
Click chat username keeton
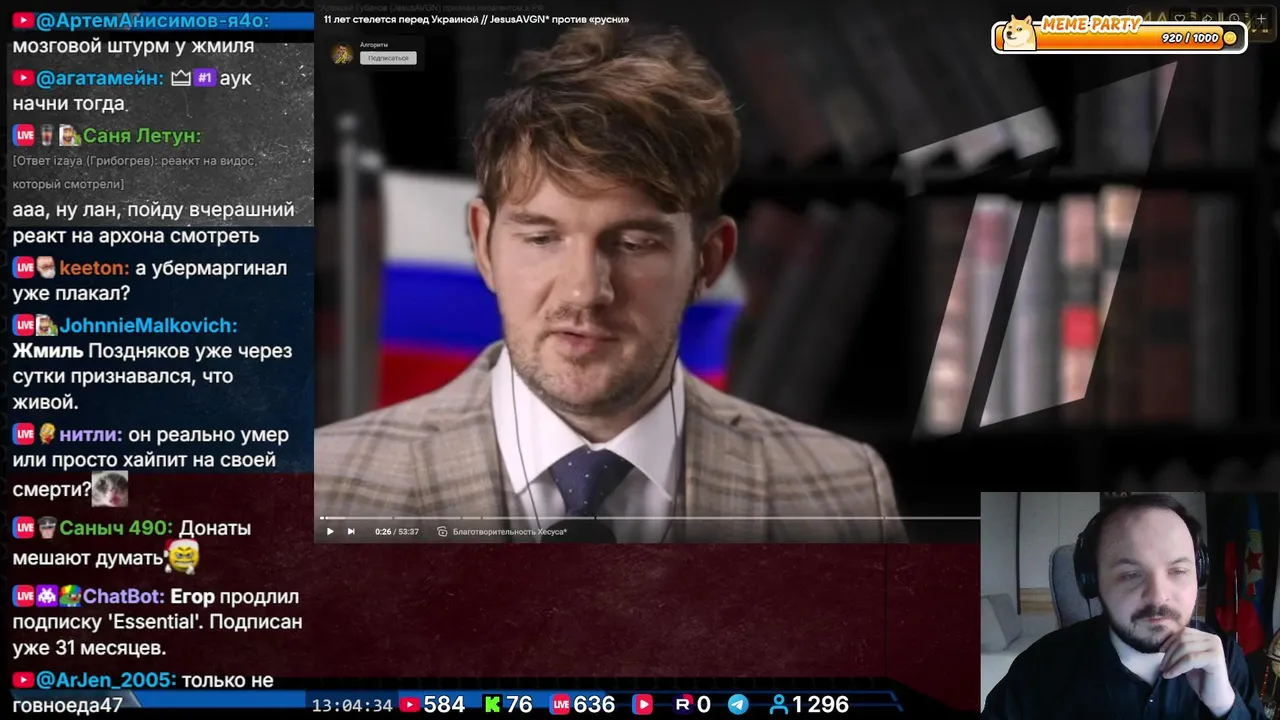pyautogui.click(x=94, y=268)
